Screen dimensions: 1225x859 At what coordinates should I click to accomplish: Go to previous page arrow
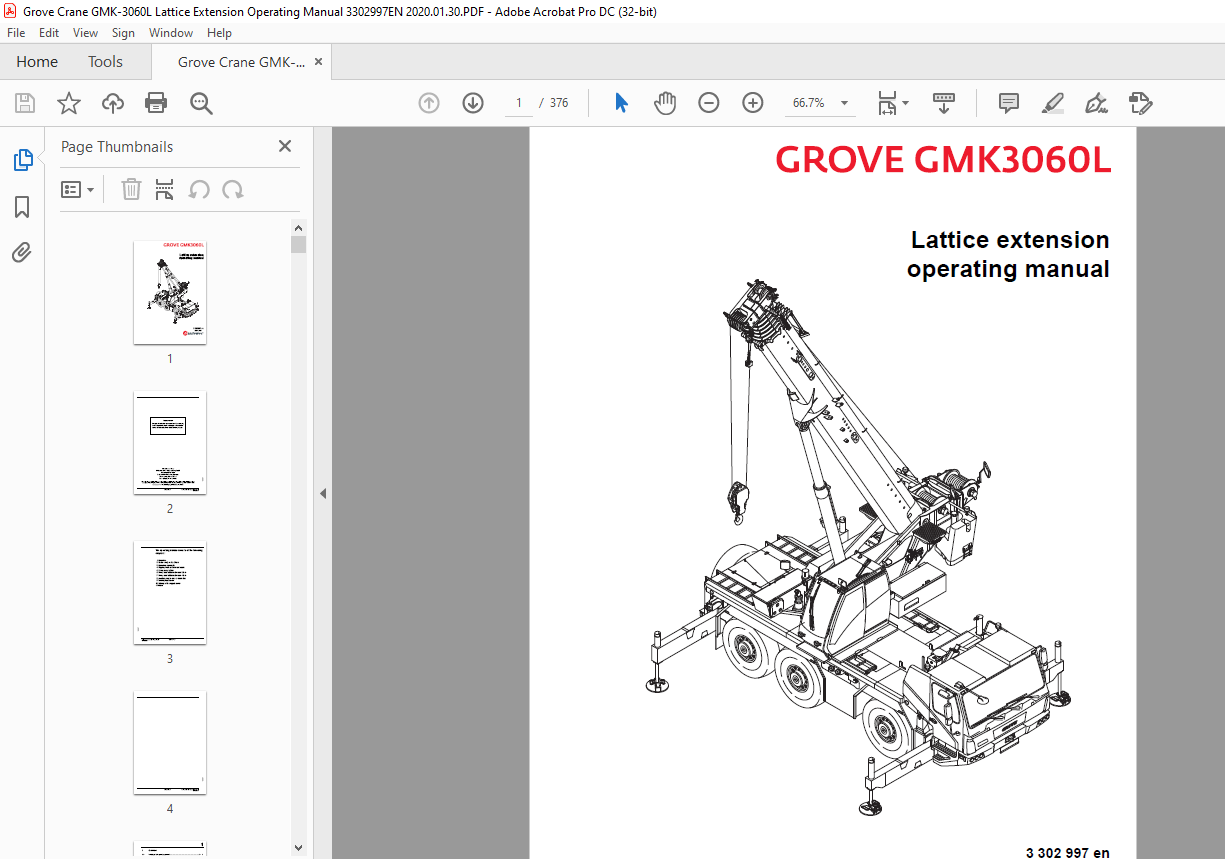pos(429,103)
